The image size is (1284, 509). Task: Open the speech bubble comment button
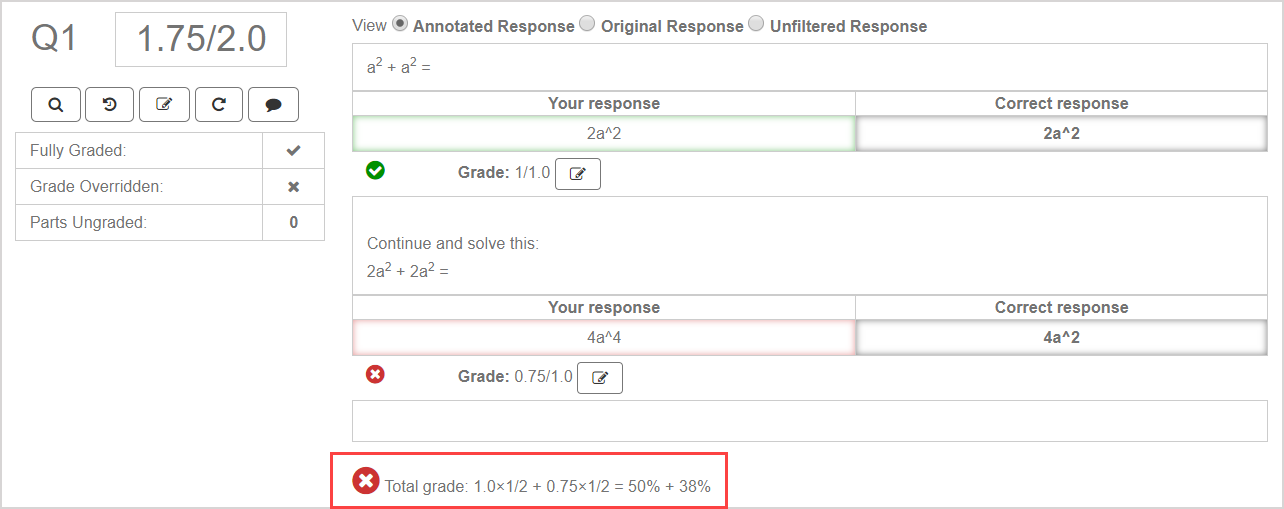(x=219, y=104)
